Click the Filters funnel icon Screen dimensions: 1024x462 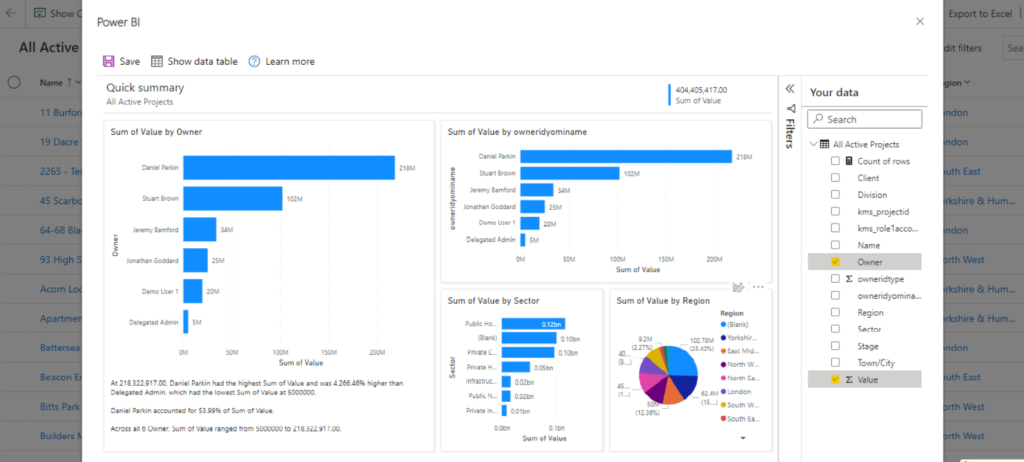tap(790, 108)
